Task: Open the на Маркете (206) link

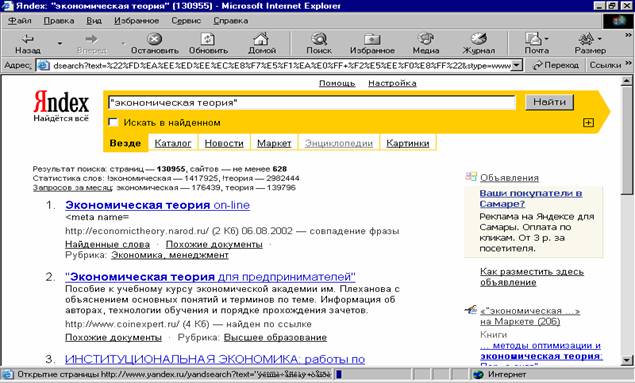Action: (520, 321)
